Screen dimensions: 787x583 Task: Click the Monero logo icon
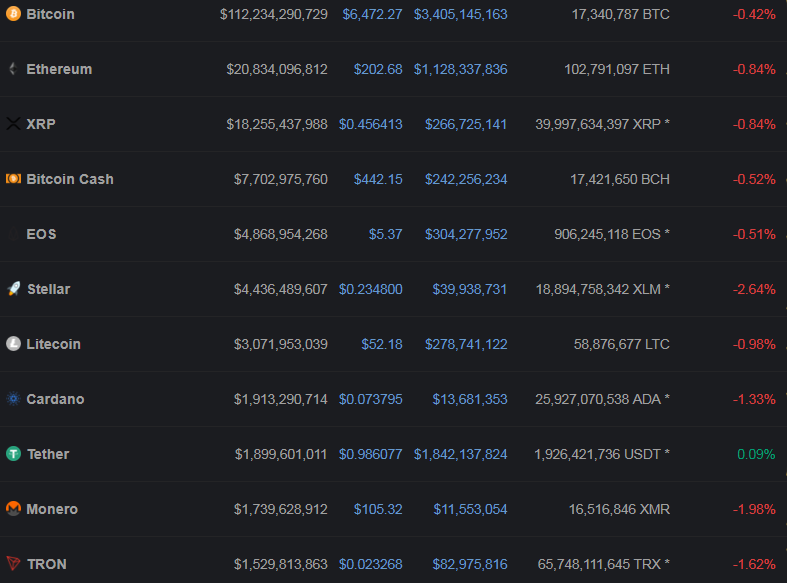pos(13,509)
